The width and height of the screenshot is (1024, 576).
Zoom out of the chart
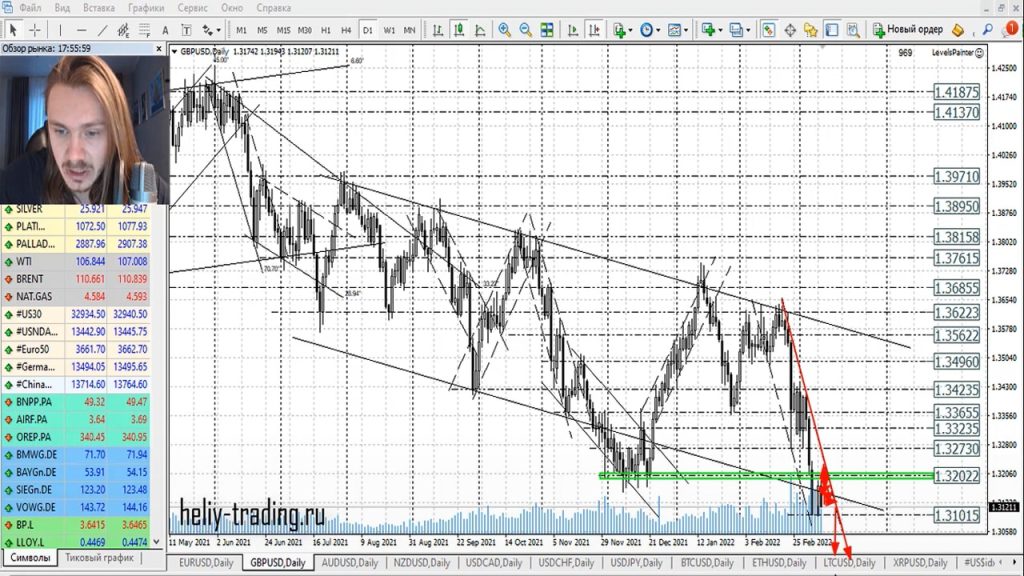point(527,30)
